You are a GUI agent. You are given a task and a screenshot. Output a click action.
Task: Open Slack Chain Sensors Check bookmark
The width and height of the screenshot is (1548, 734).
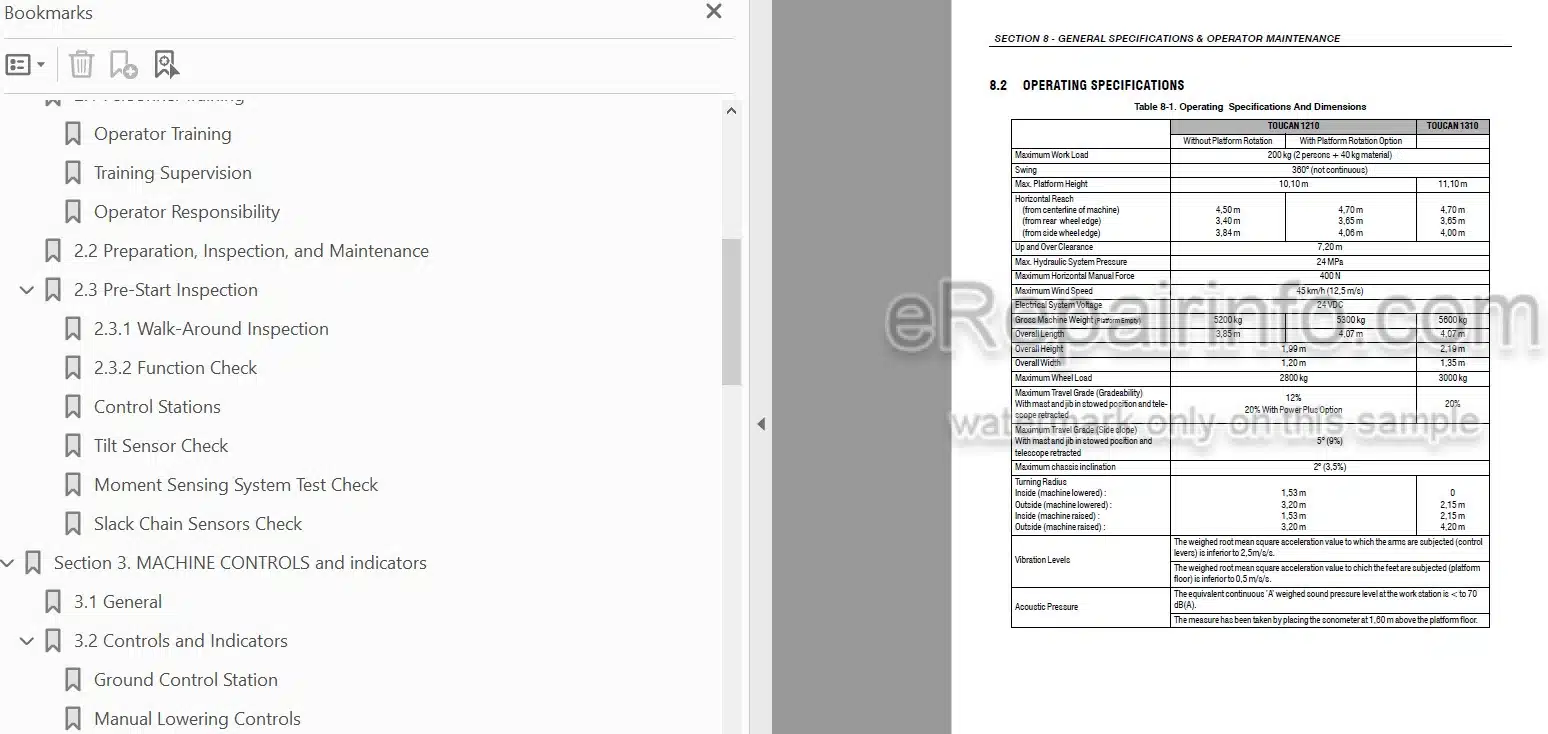198,524
